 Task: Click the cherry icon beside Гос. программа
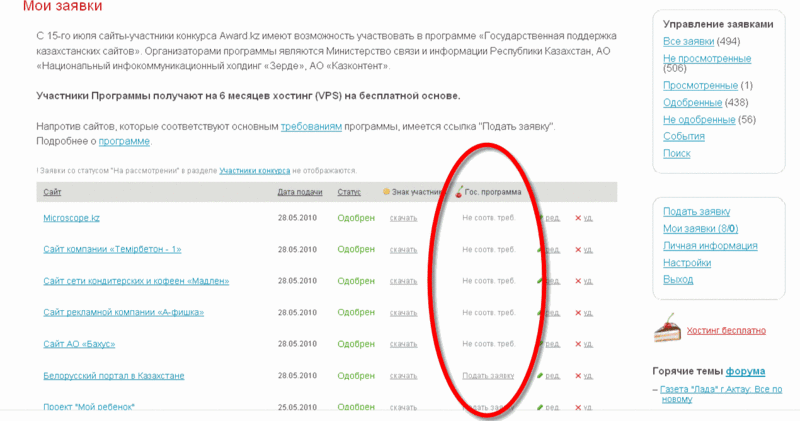pyautogui.click(x=459, y=191)
